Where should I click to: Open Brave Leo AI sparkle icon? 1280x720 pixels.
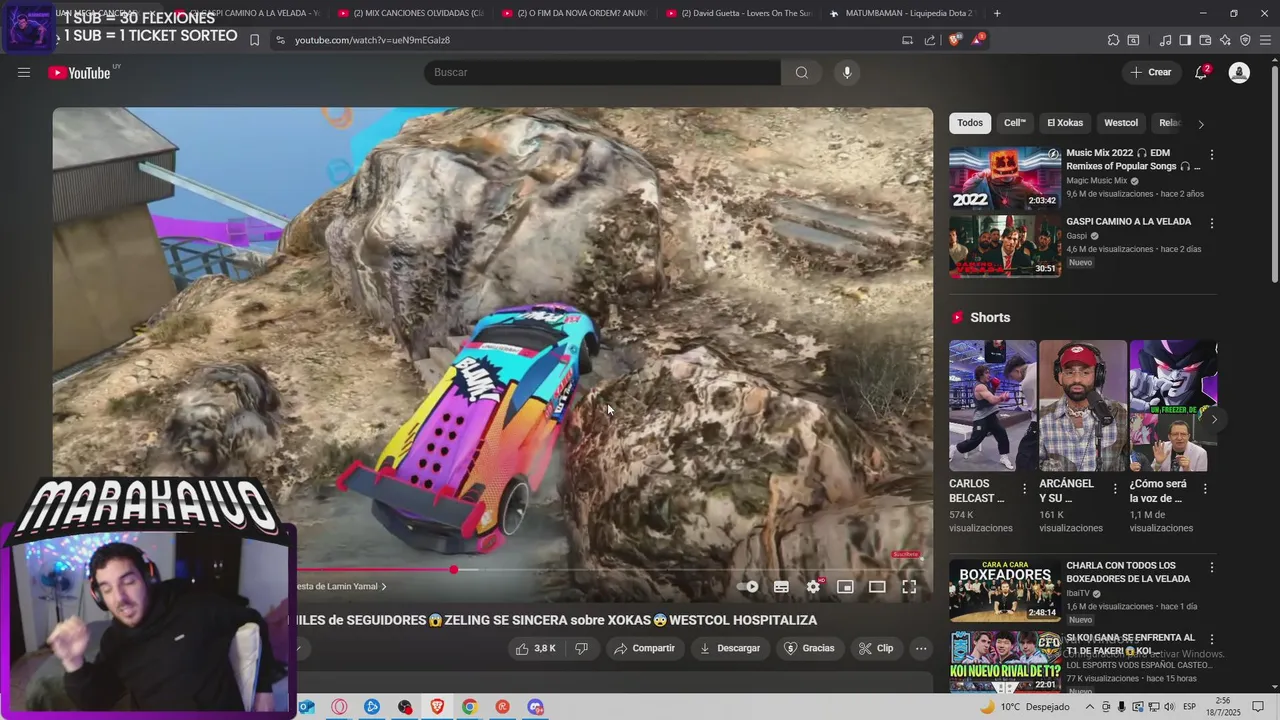(1225, 40)
